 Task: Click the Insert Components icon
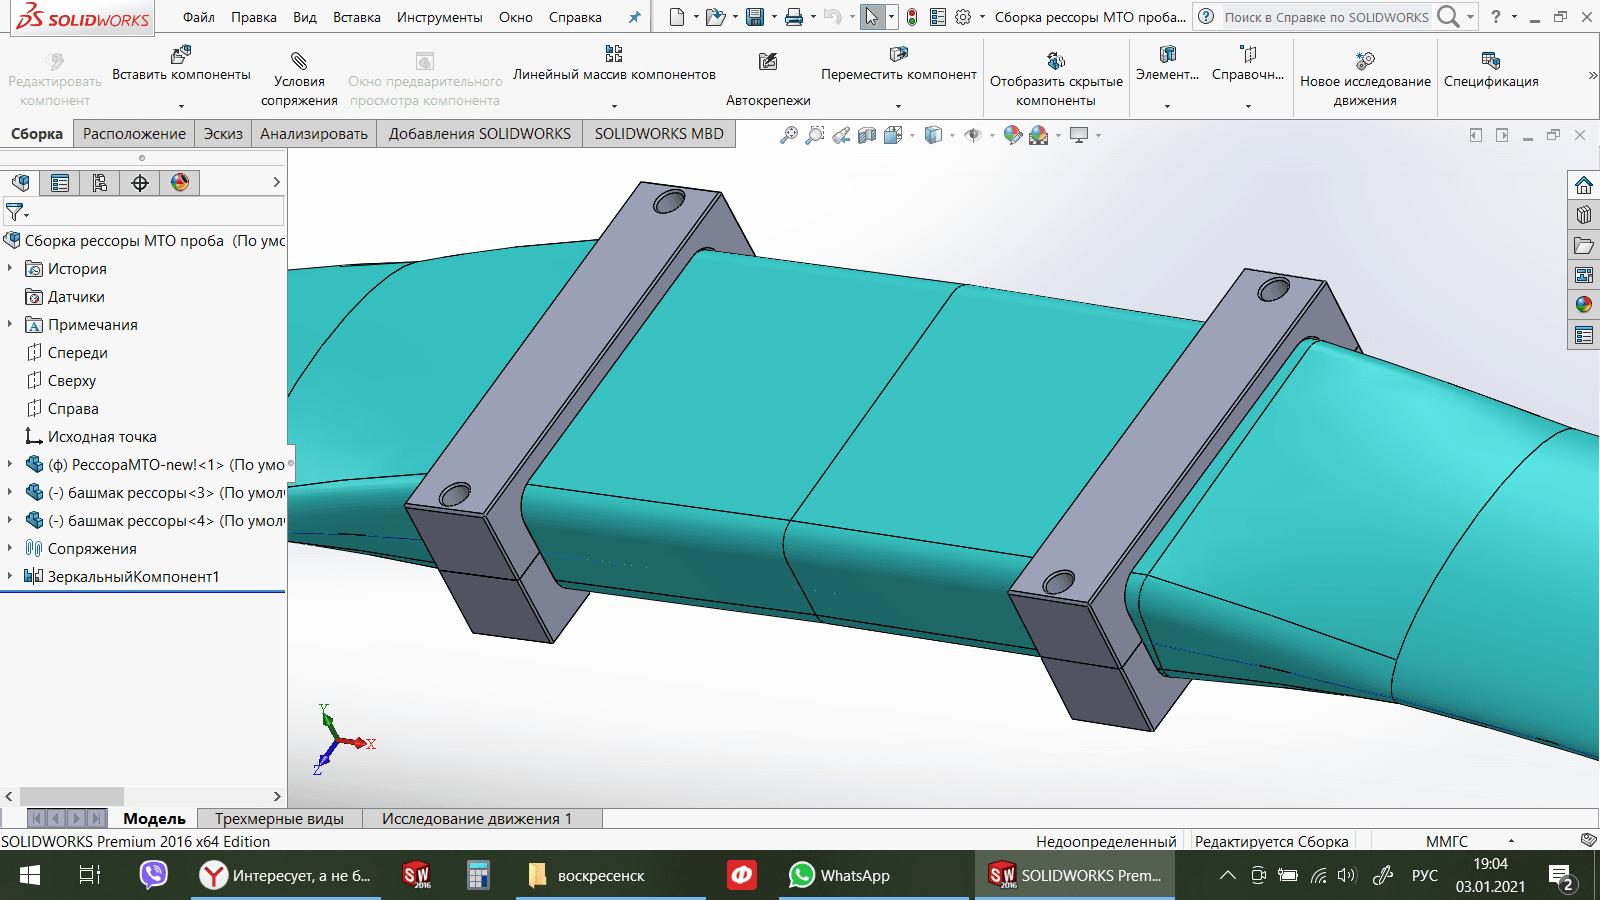(181, 54)
